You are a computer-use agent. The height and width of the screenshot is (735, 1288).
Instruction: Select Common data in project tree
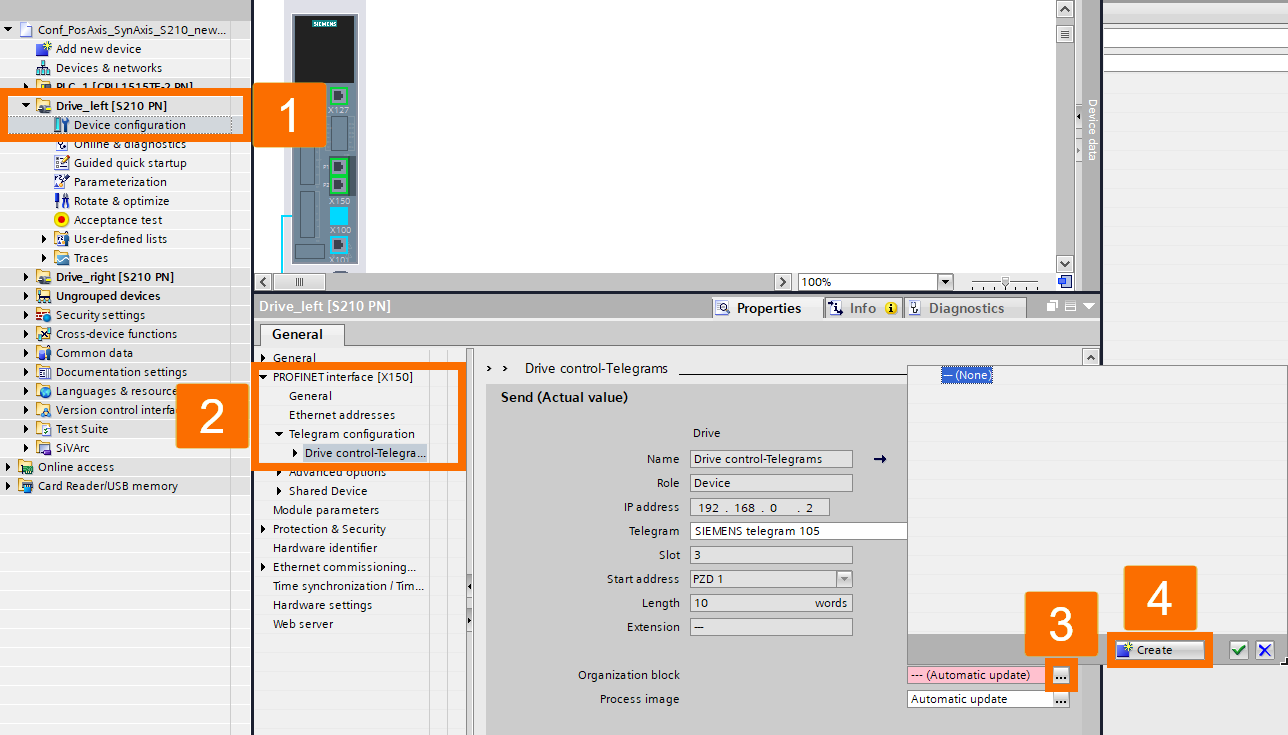[x=94, y=353]
